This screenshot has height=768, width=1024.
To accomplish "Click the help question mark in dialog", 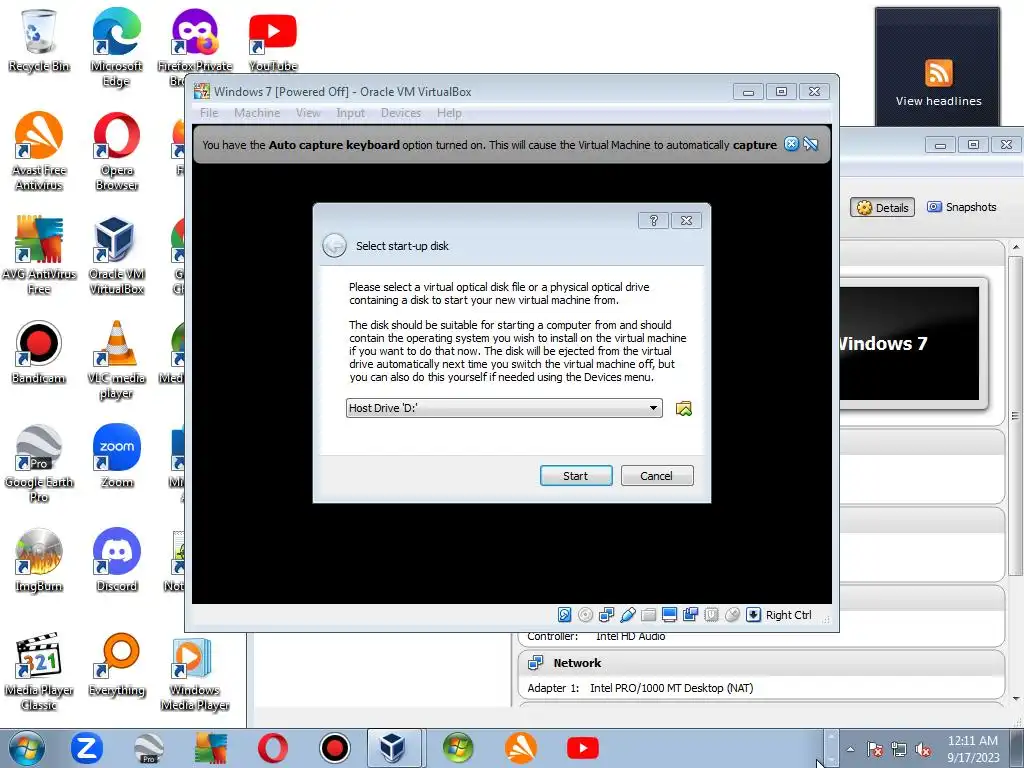I will (x=653, y=220).
